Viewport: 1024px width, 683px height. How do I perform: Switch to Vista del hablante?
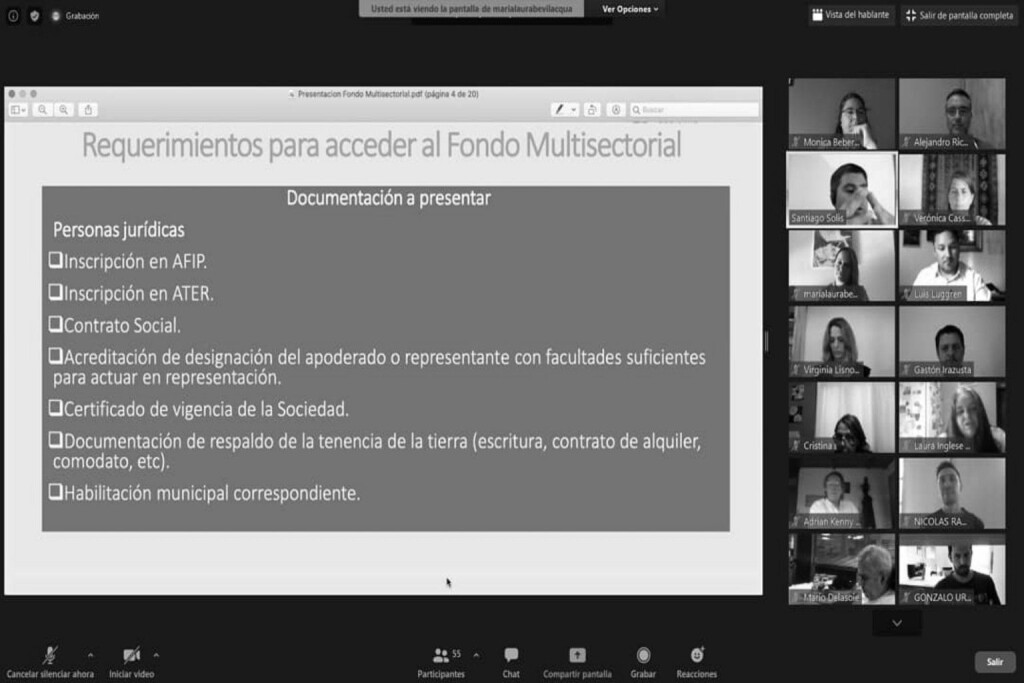tap(850, 15)
